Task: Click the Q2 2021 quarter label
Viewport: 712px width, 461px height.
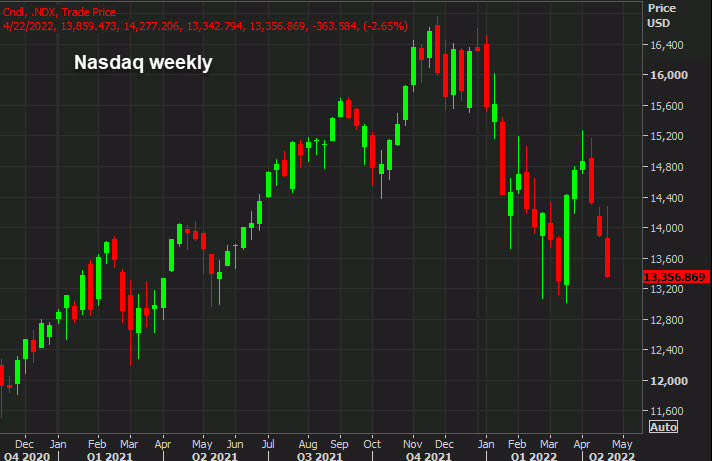Action: (x=215, y=456)
